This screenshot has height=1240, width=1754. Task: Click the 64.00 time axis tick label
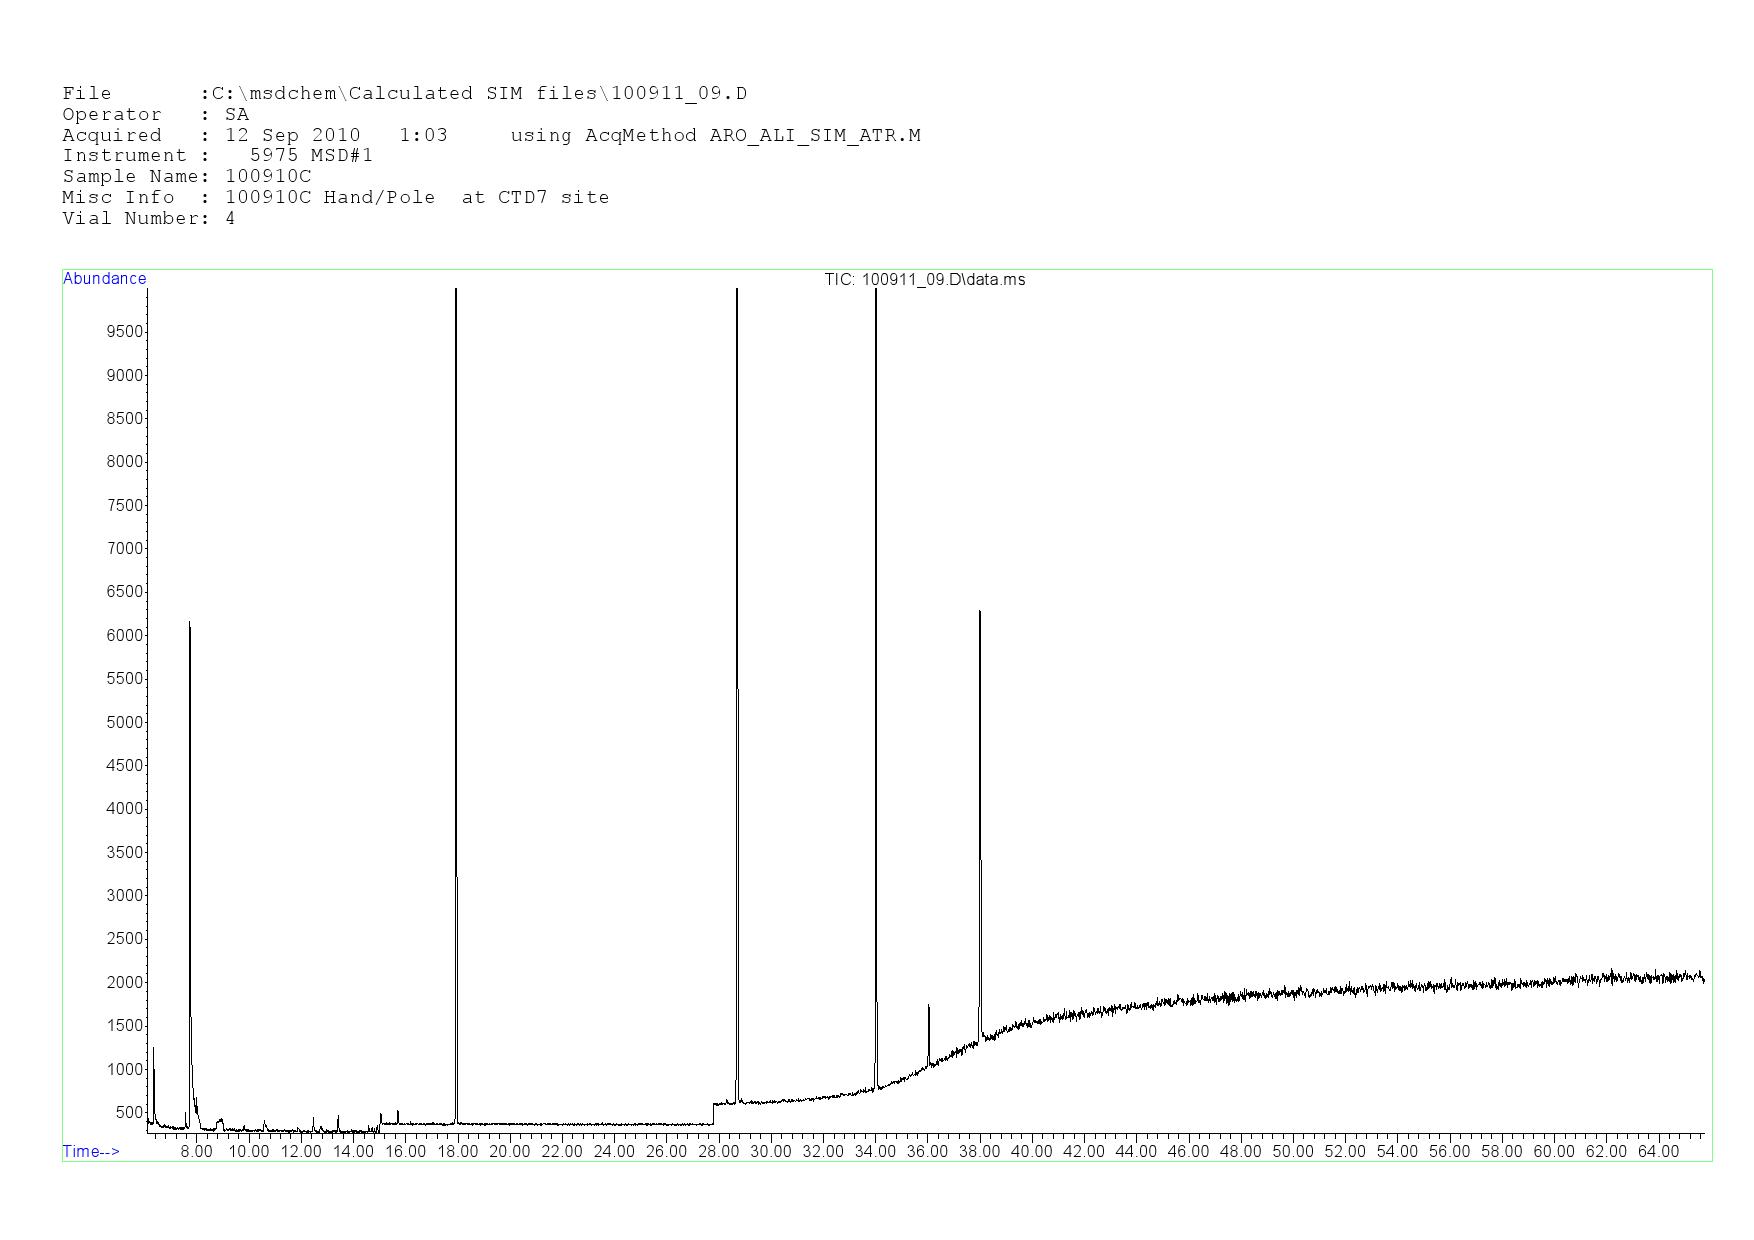pos(1658,1152)
